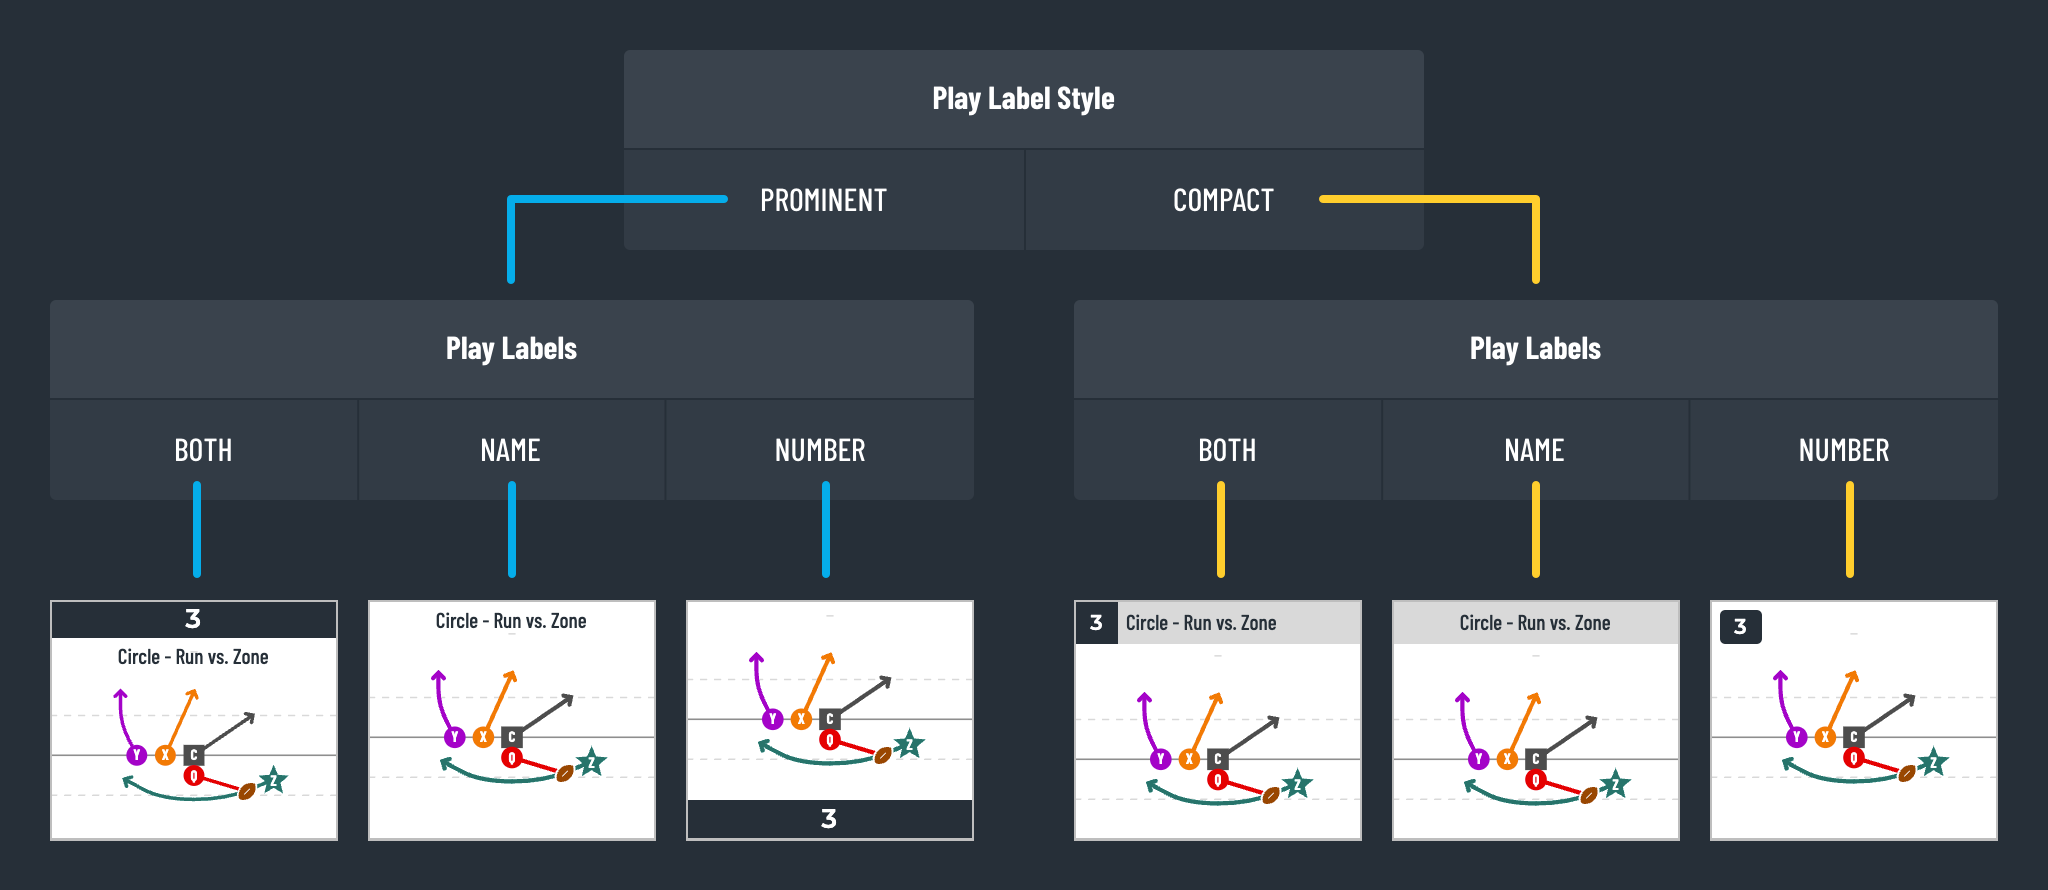2048x890 pixels.
Task: Open the prominent both-labels play thumbnail
Action: [194, 720]
